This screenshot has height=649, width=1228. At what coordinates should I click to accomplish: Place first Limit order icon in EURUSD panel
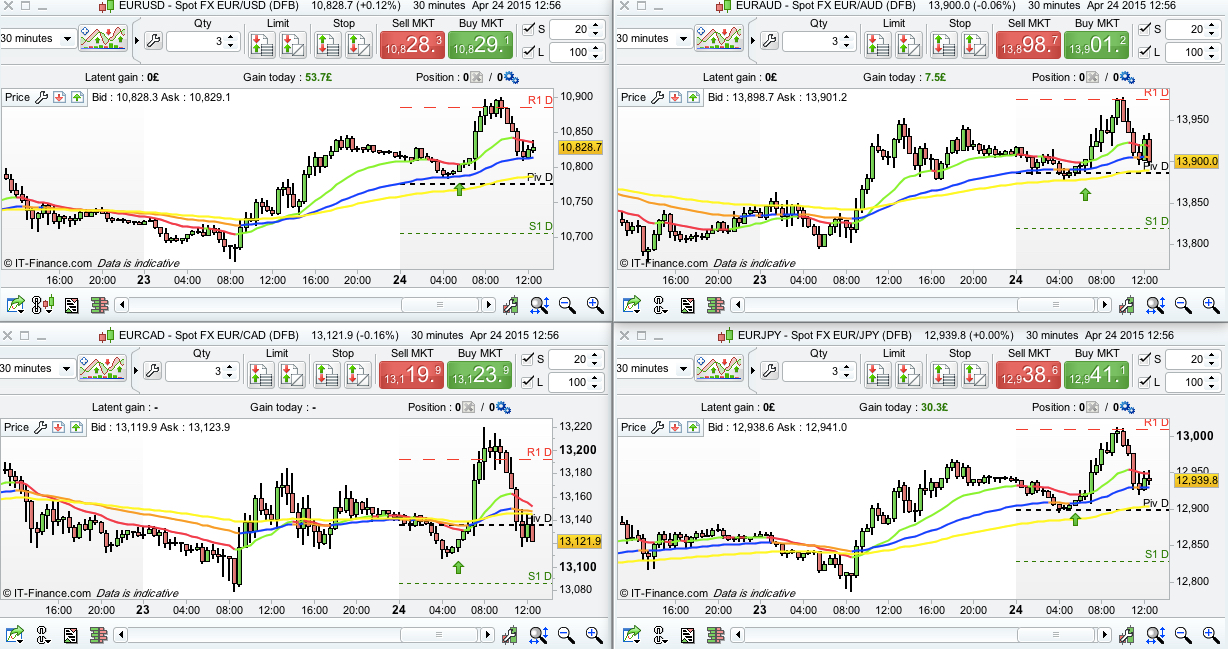coord(262,44)
